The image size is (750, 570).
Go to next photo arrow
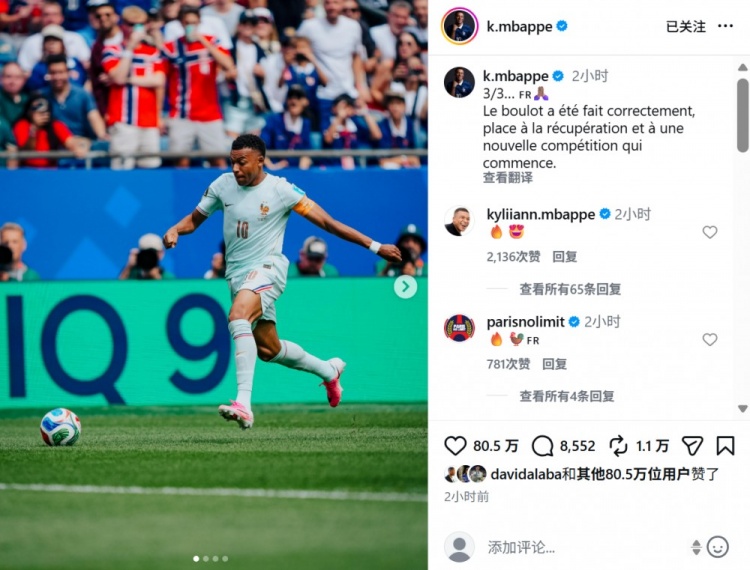[405, 287]
